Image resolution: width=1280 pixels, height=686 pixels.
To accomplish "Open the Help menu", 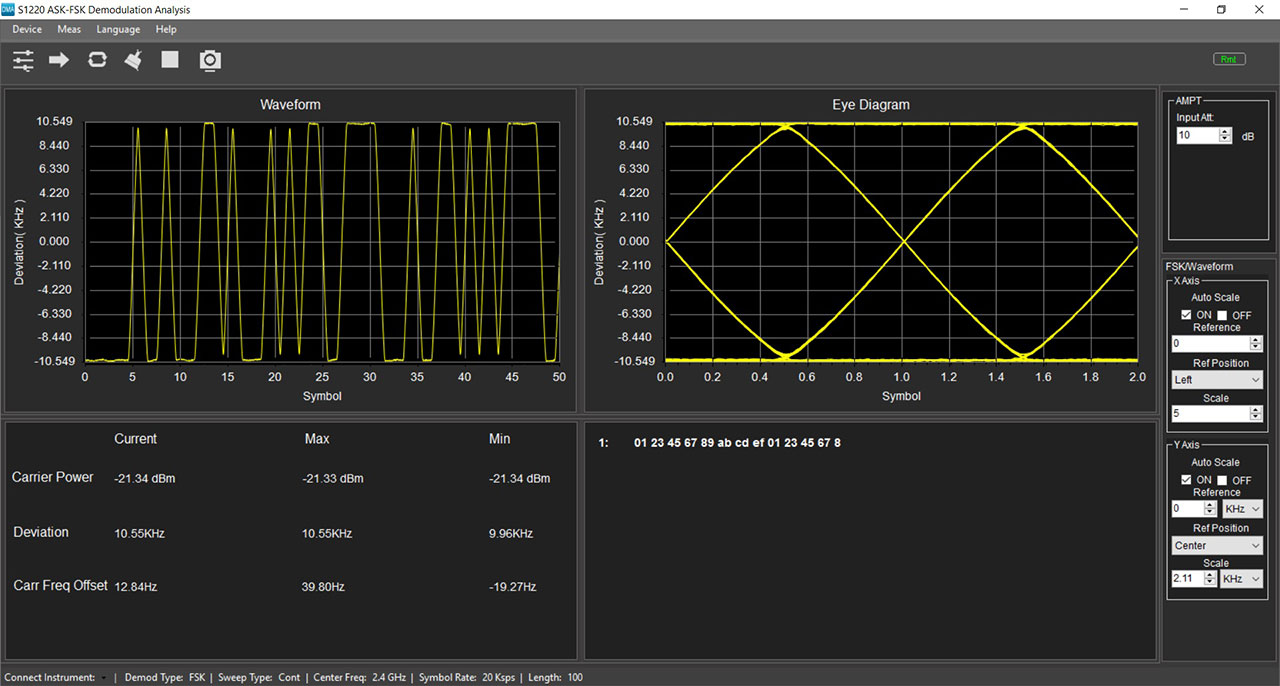I will click(166, 29).
